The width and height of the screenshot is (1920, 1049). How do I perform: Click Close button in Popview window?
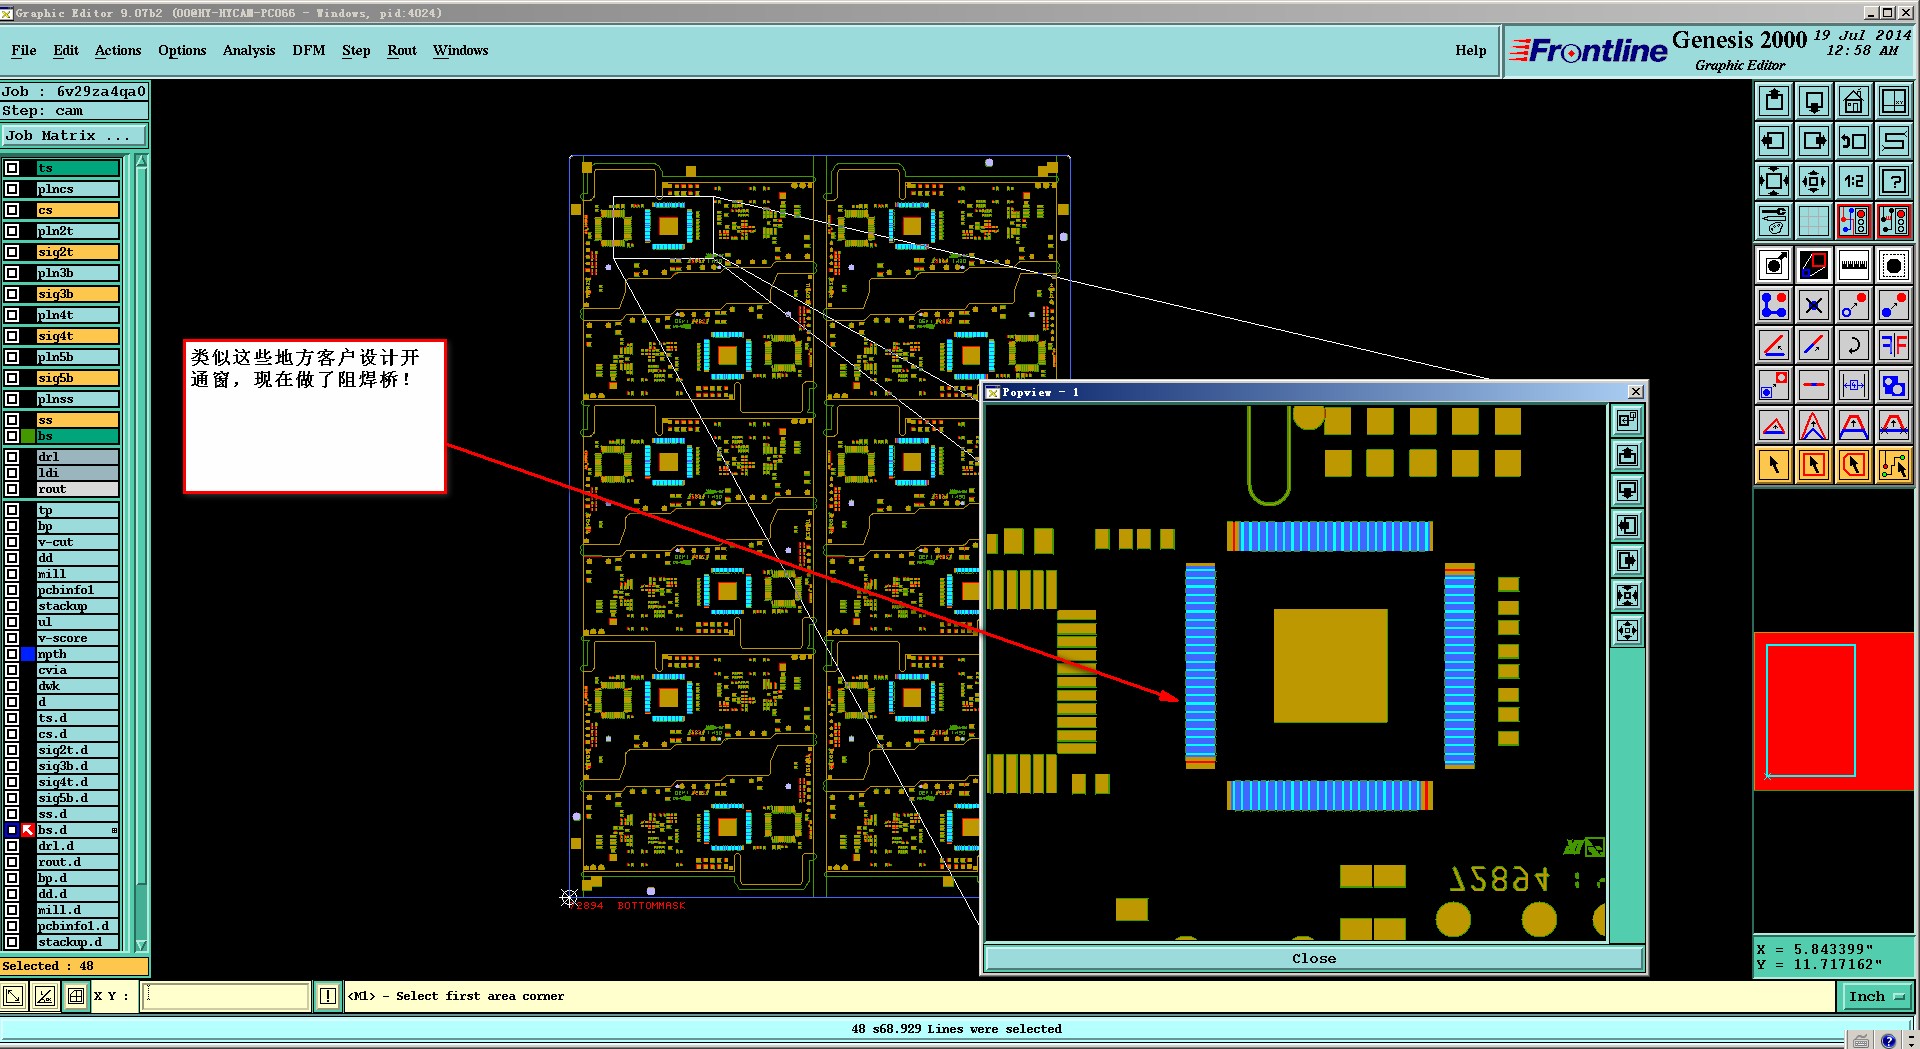click(x=1314, y=958)
